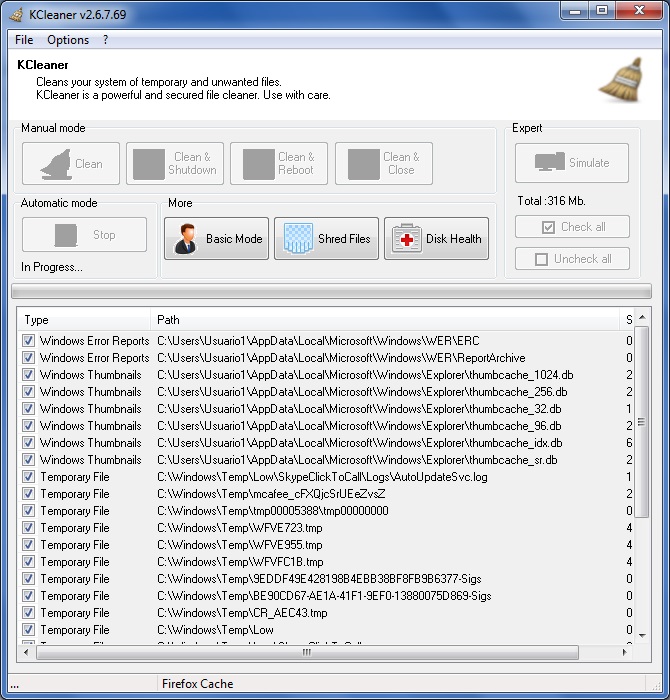Viewport: 670px width, 700px height.
Task: Click the vertical scrollbar up arrow
Action: (642, 317)
